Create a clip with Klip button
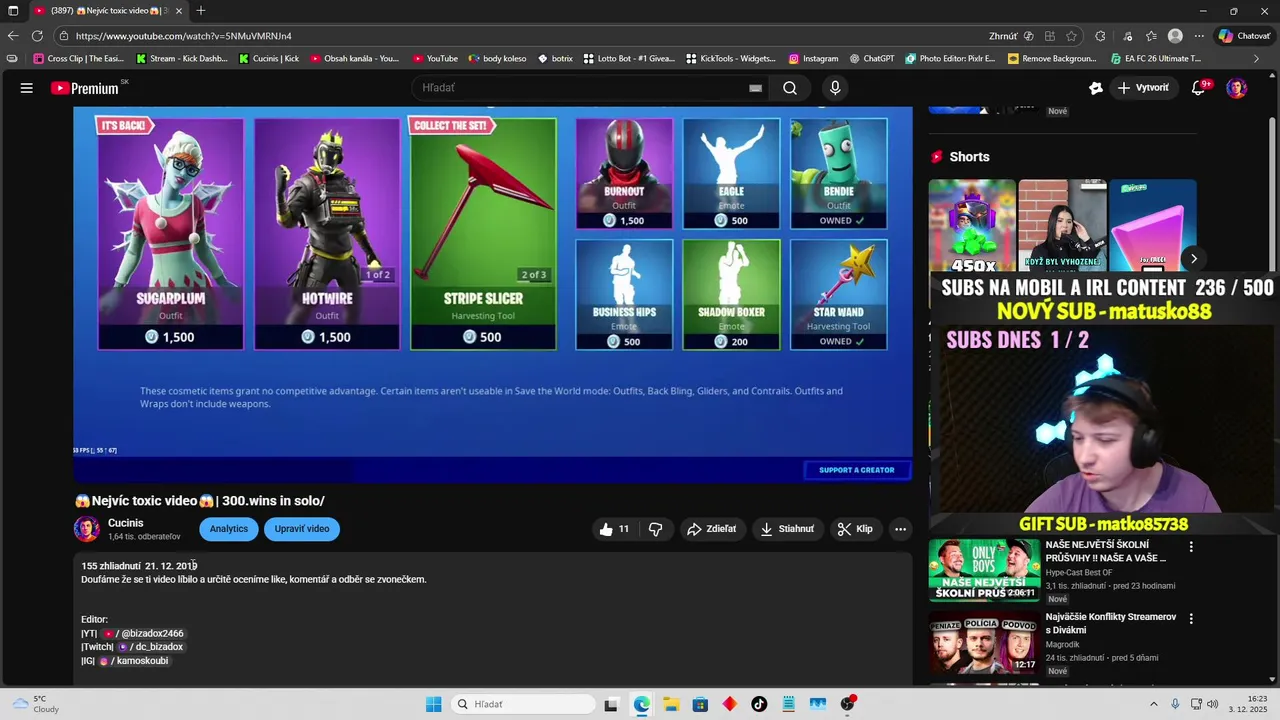Screen dimensions: 1280x720 pos(855,529)
